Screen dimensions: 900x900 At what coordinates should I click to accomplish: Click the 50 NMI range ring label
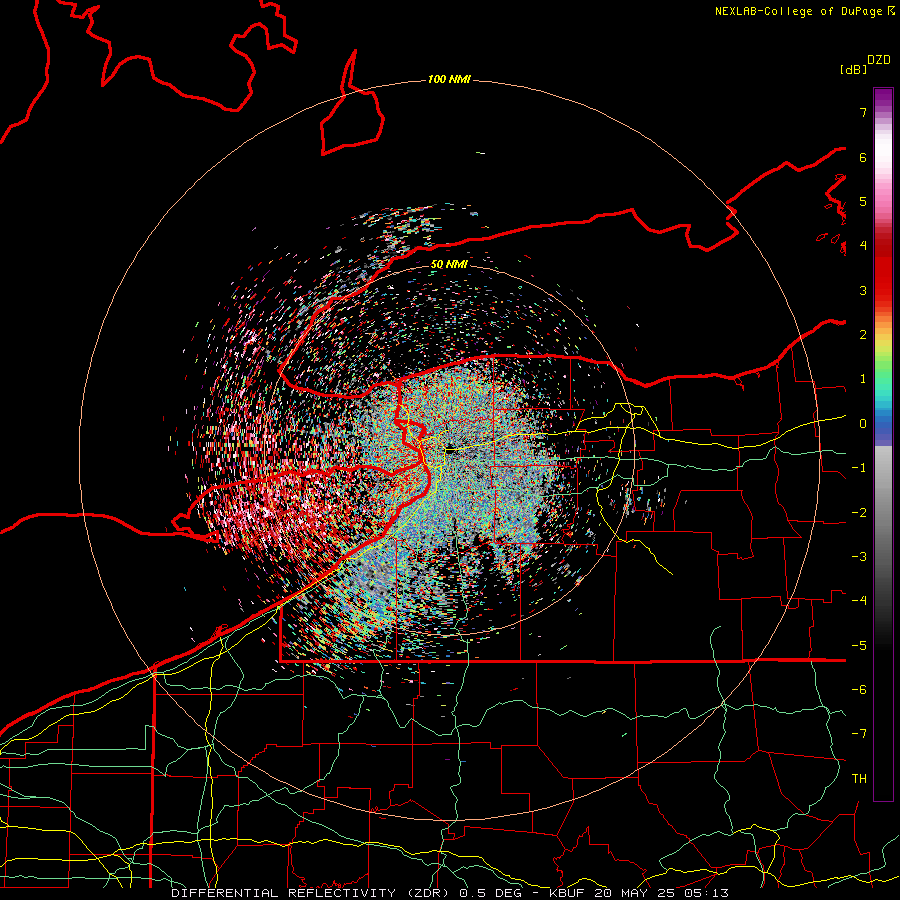click(x=449, y=265)
